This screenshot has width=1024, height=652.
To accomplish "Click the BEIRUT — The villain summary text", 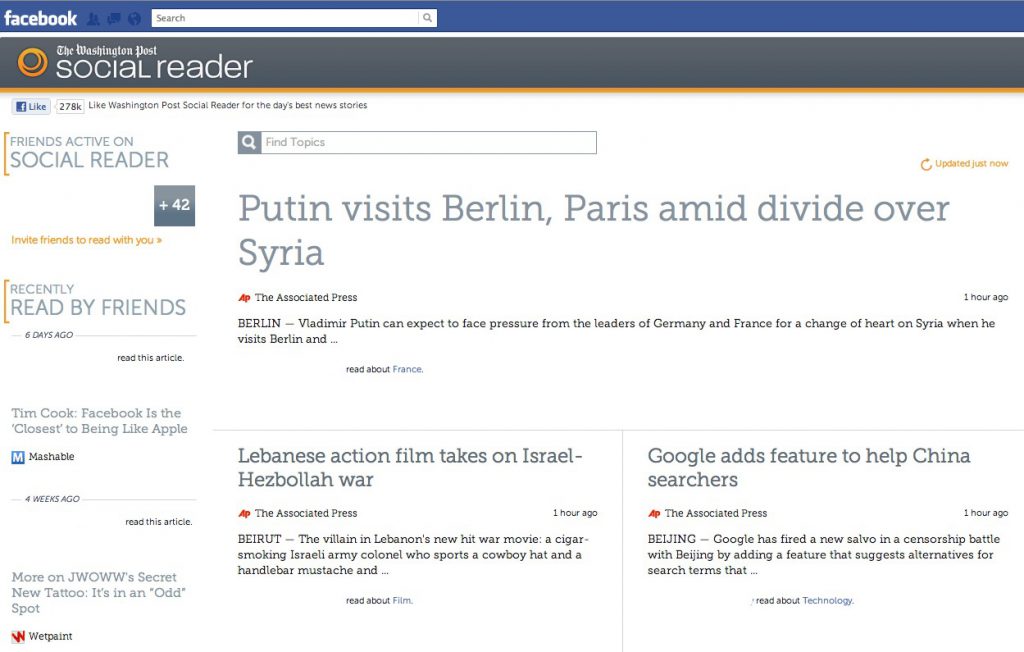I will click(x=413, y=555).
